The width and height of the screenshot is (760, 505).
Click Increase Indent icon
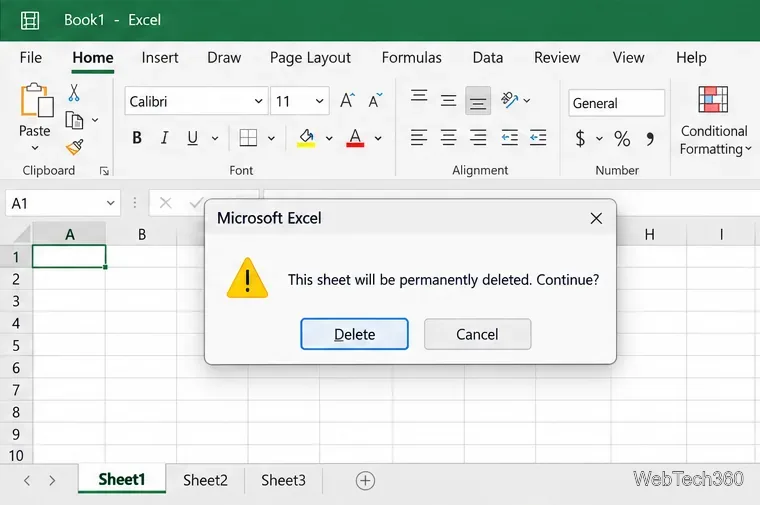click(x=538, y=138)
